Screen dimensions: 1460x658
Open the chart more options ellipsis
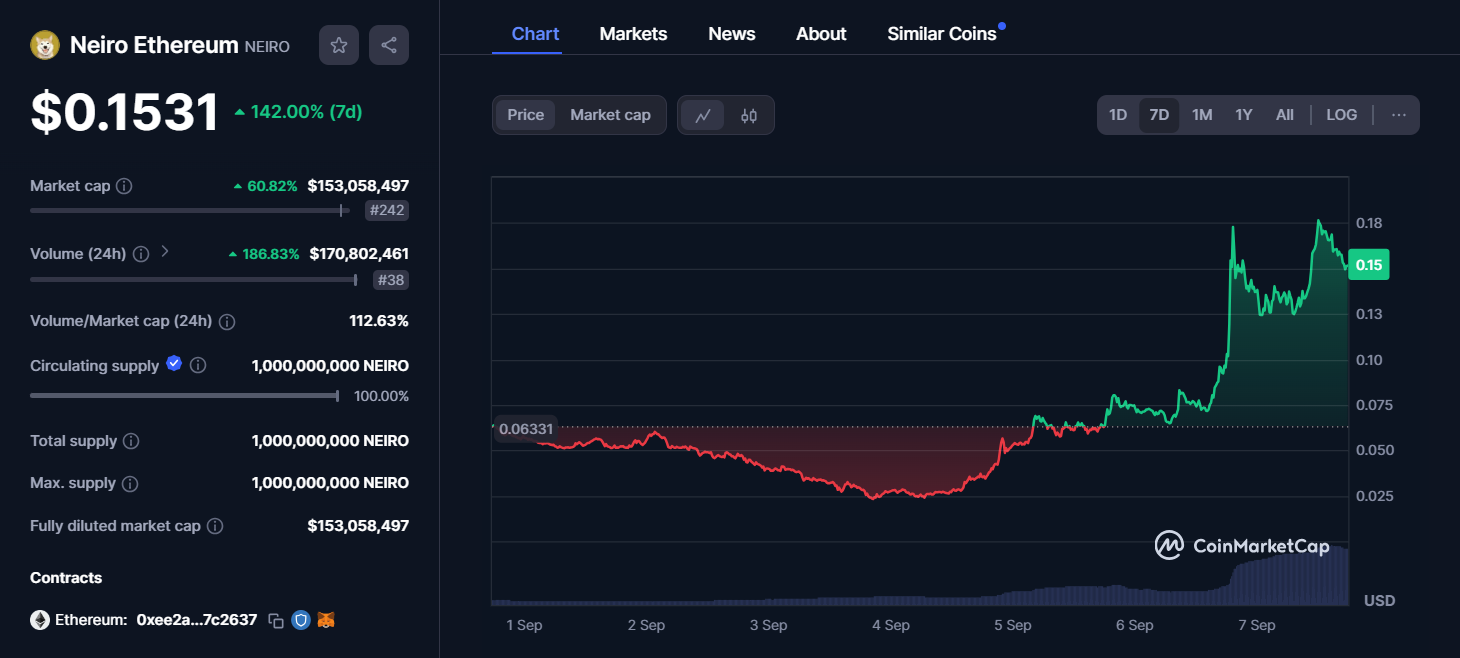tap(1398, 115)
